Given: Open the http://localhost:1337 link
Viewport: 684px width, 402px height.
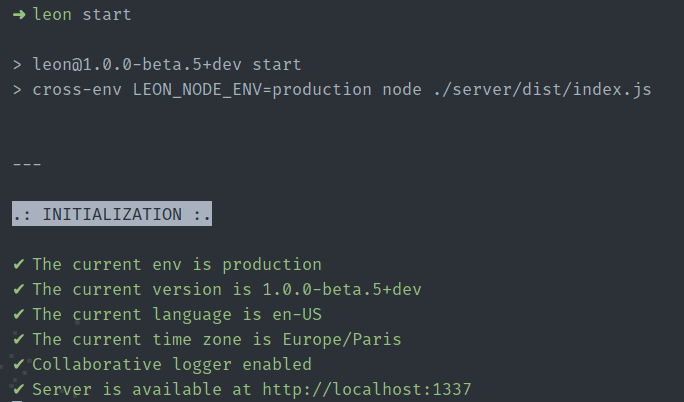Looking at the screenshot, I should coord(367,389).
